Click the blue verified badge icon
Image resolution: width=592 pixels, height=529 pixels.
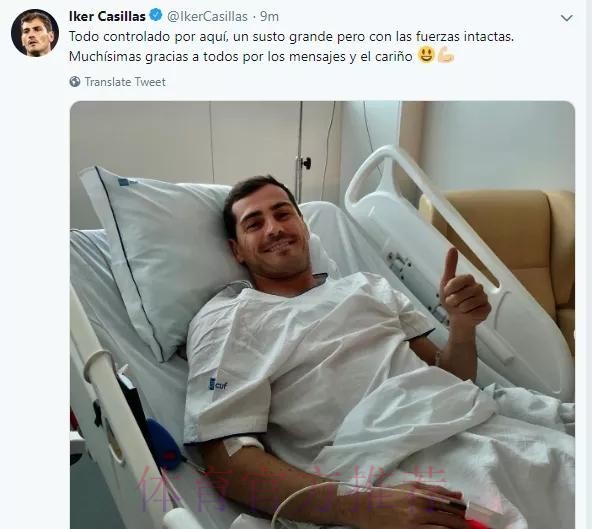coord(156,16)
